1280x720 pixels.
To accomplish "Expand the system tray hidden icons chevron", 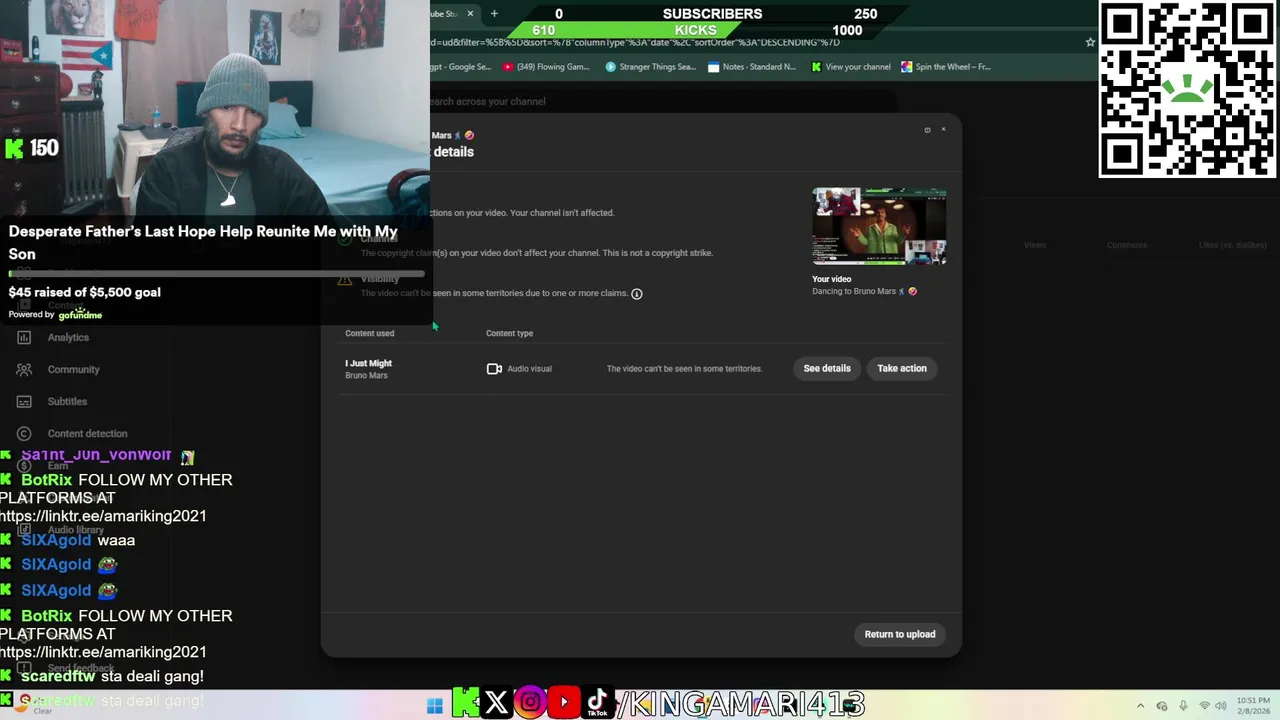I will click(1140, 706).
